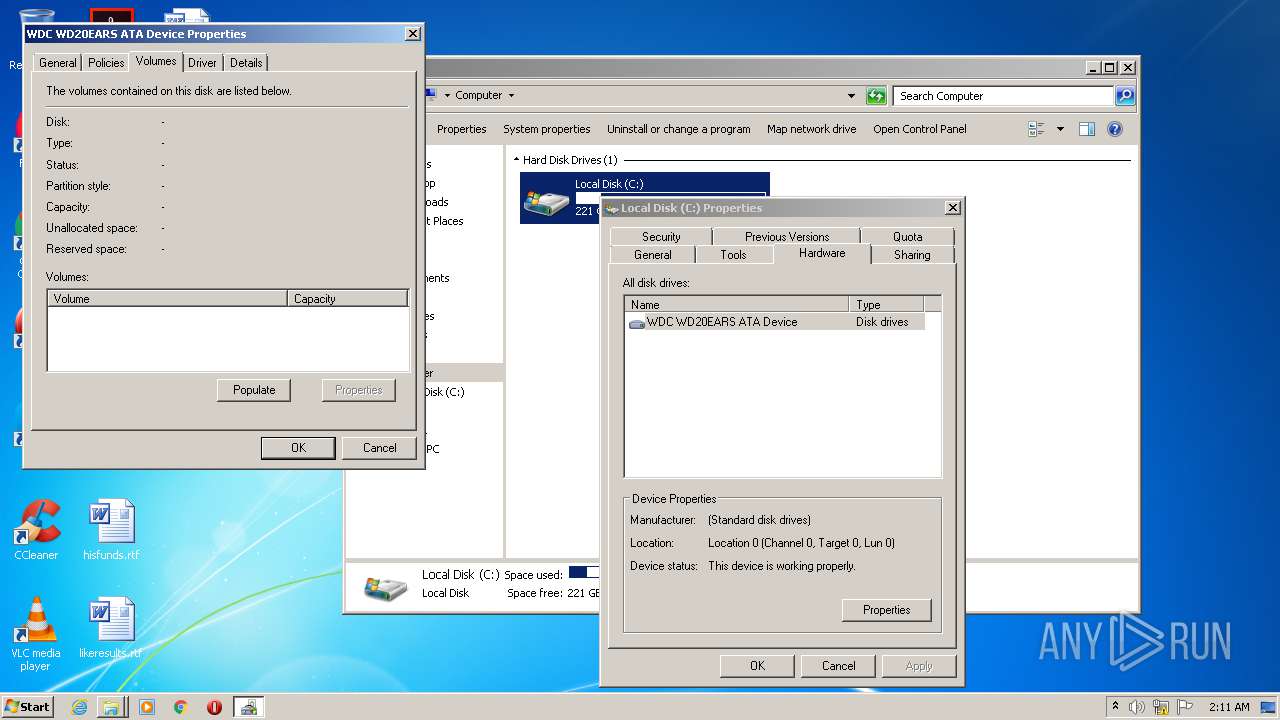The width and height of the screenshot is (1280, 720).
Task: Open the Explorer help icon
Action: pyautogui.click(x=1115, y=129)
